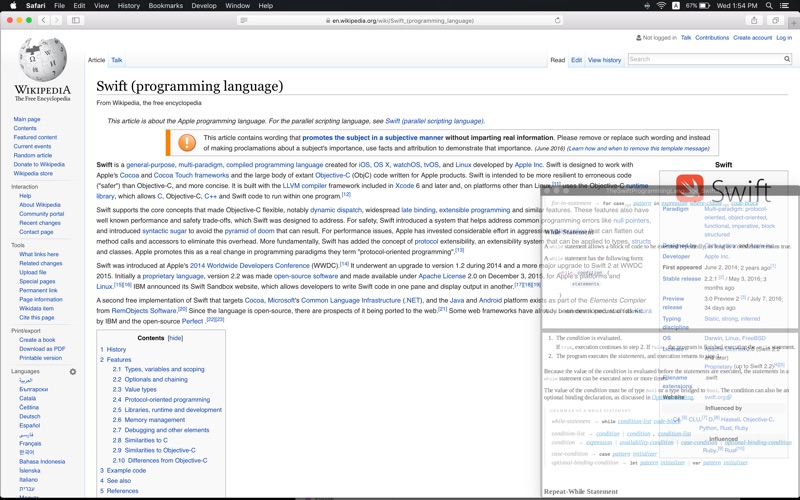The height and width of the screenshot is (500, 800).
Task: Switch to the Talk tab
Action: pyautogui.click(x=117, y=60)
